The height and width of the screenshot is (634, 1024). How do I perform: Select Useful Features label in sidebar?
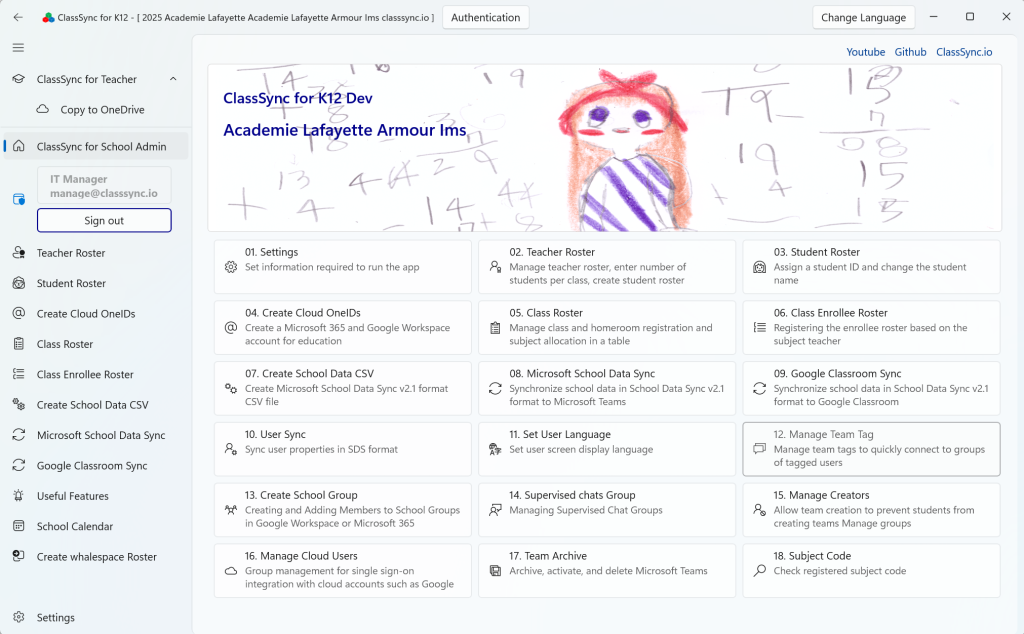72,496
